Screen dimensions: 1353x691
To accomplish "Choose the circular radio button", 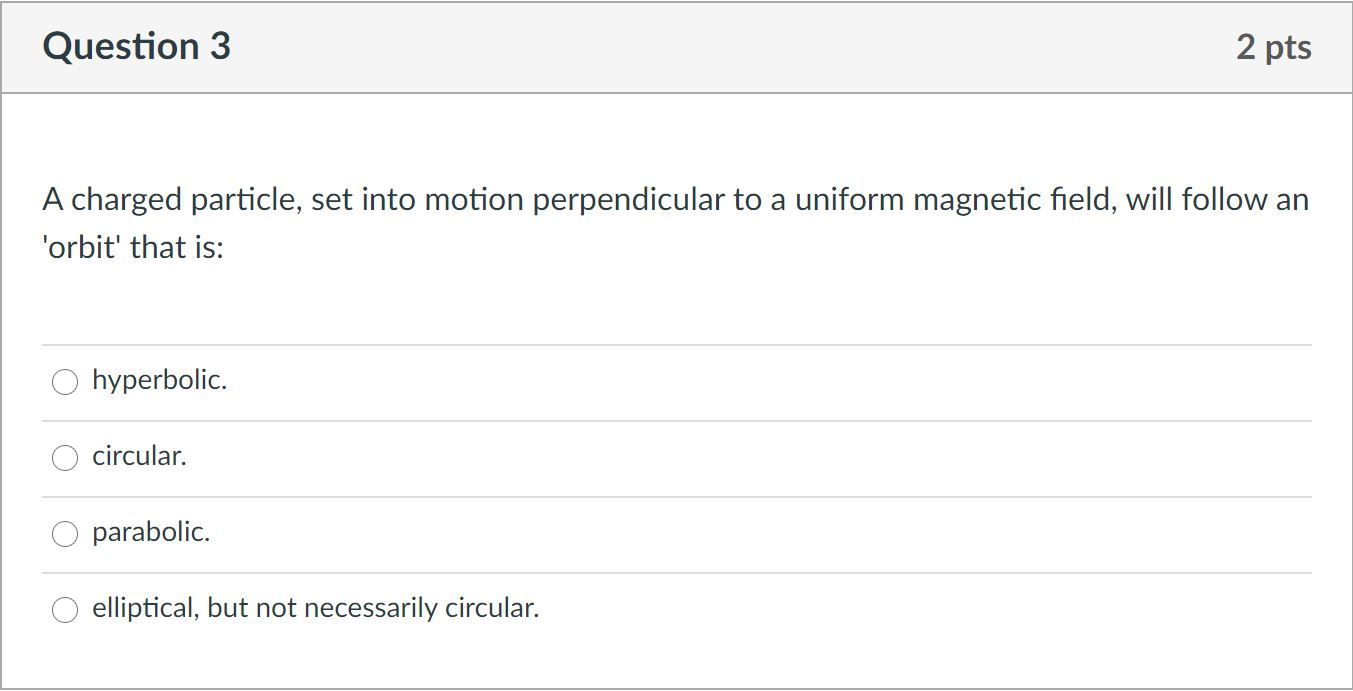I will (65, 458).
